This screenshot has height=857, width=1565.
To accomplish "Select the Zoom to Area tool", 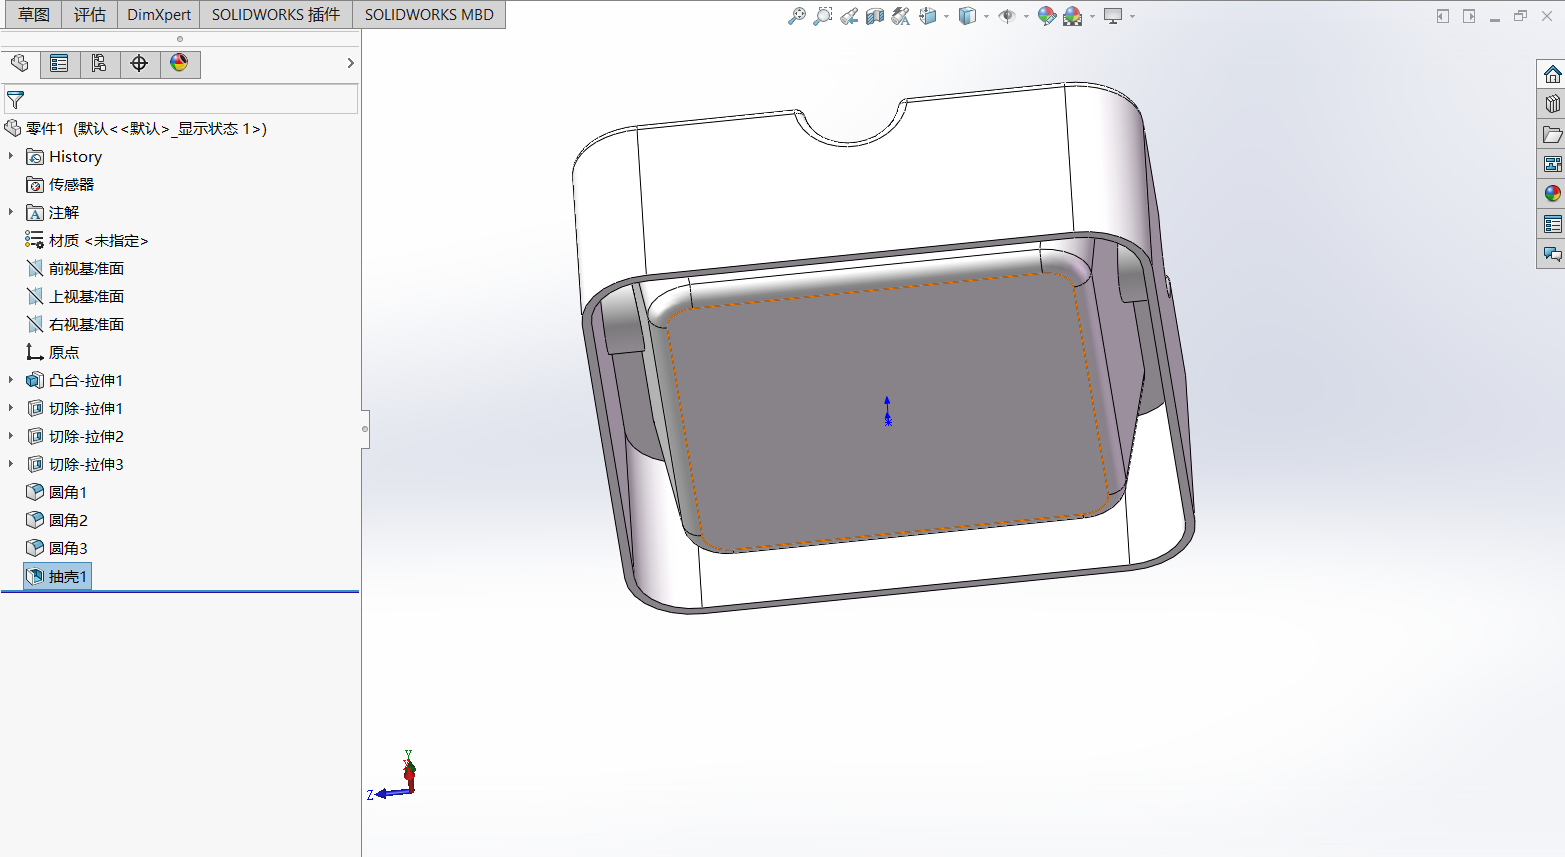I will pos(822,16).
